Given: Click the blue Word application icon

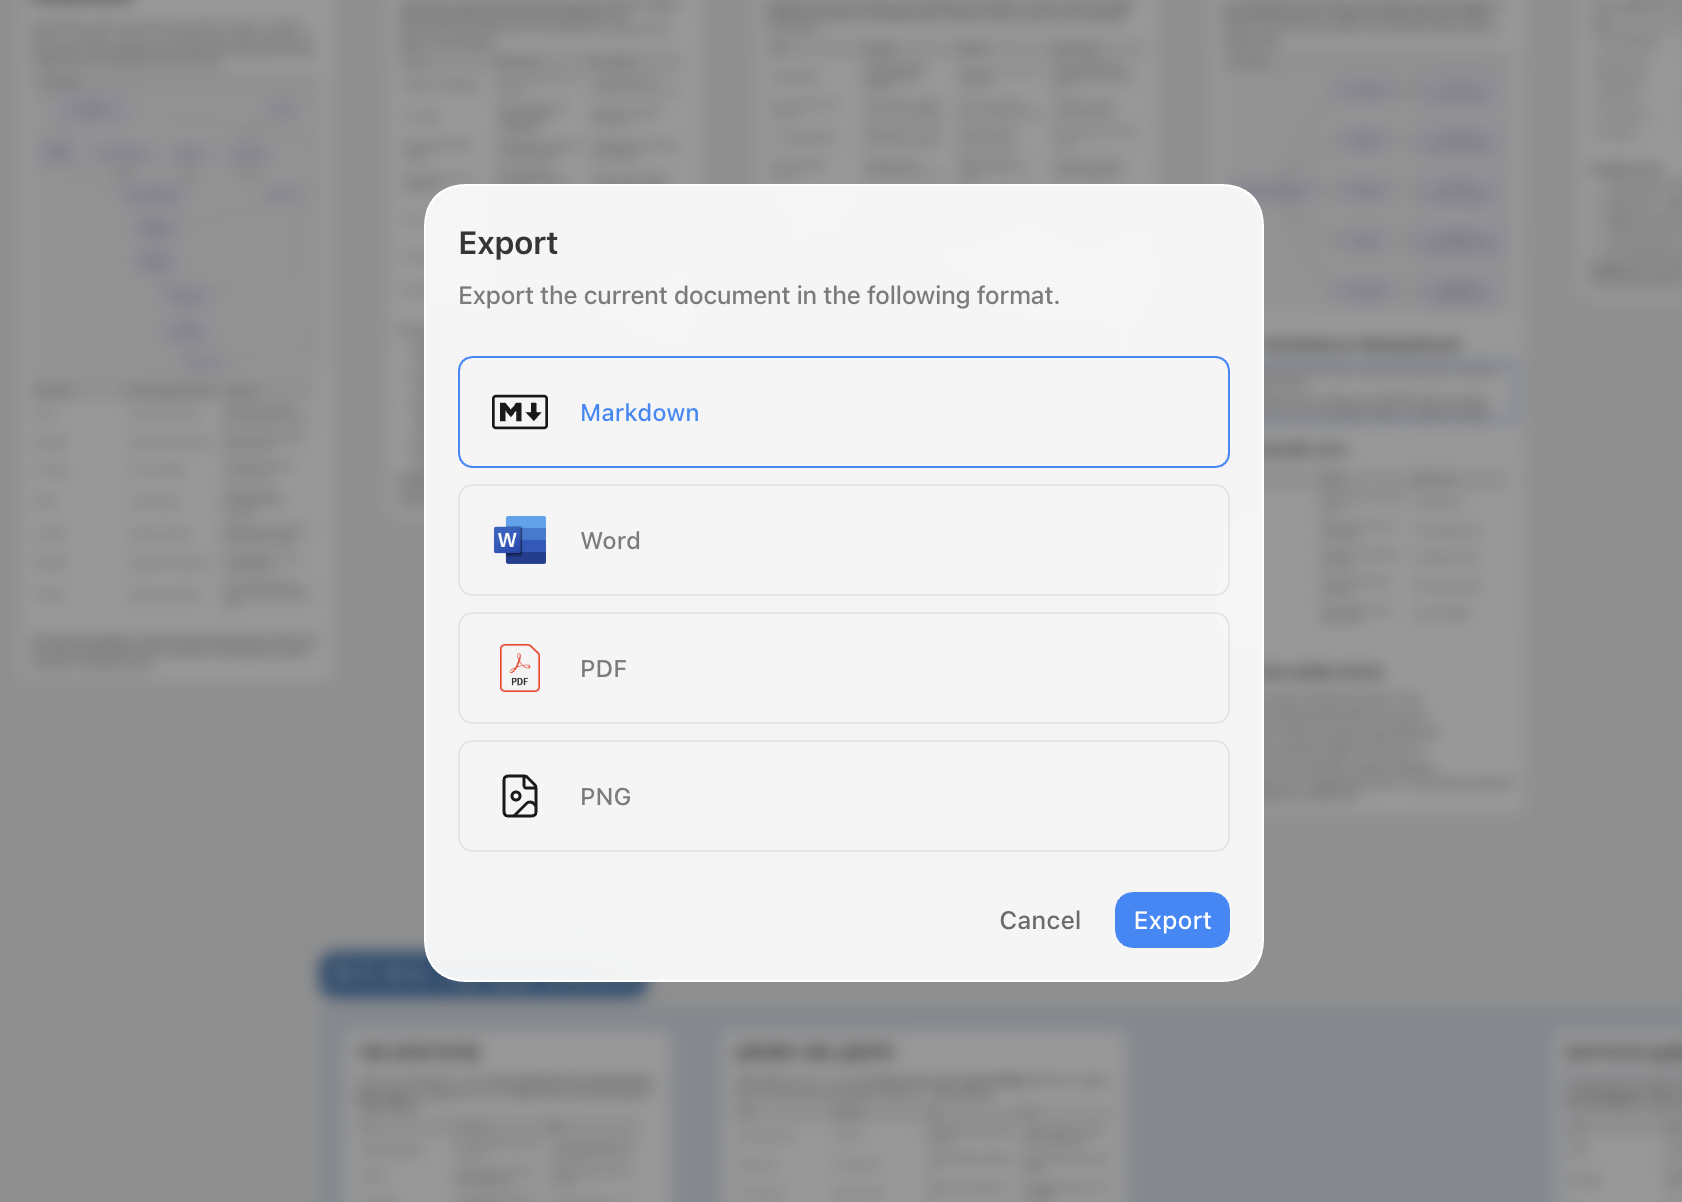Looking at the screenshot, I should [520, 540].
